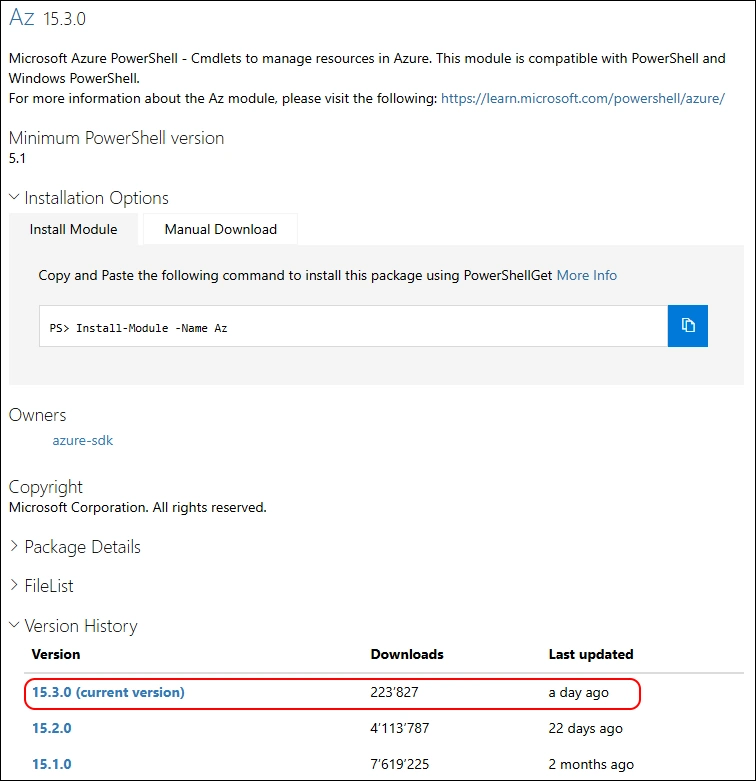Viewport: 756px width, 781px height.
Task: Open the More Info link
Action: [587, 275]
